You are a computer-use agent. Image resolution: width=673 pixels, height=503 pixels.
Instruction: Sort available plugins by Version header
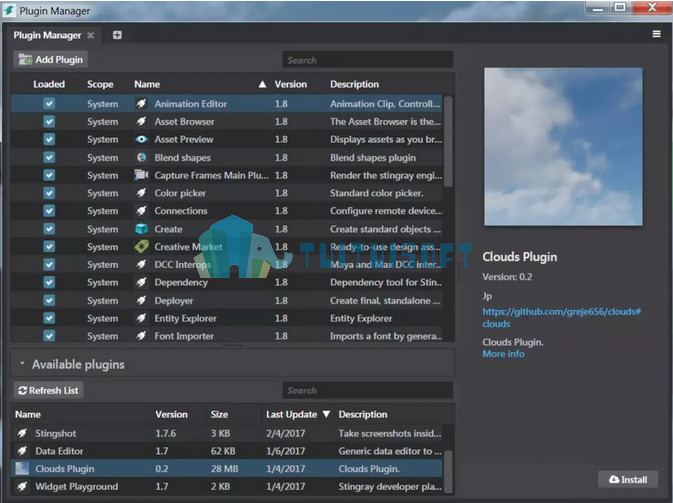(171, 414)
